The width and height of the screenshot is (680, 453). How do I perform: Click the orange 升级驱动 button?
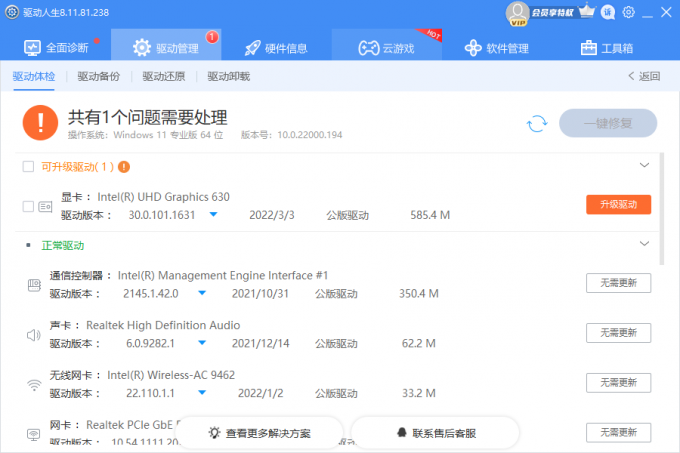click(618, 204)
